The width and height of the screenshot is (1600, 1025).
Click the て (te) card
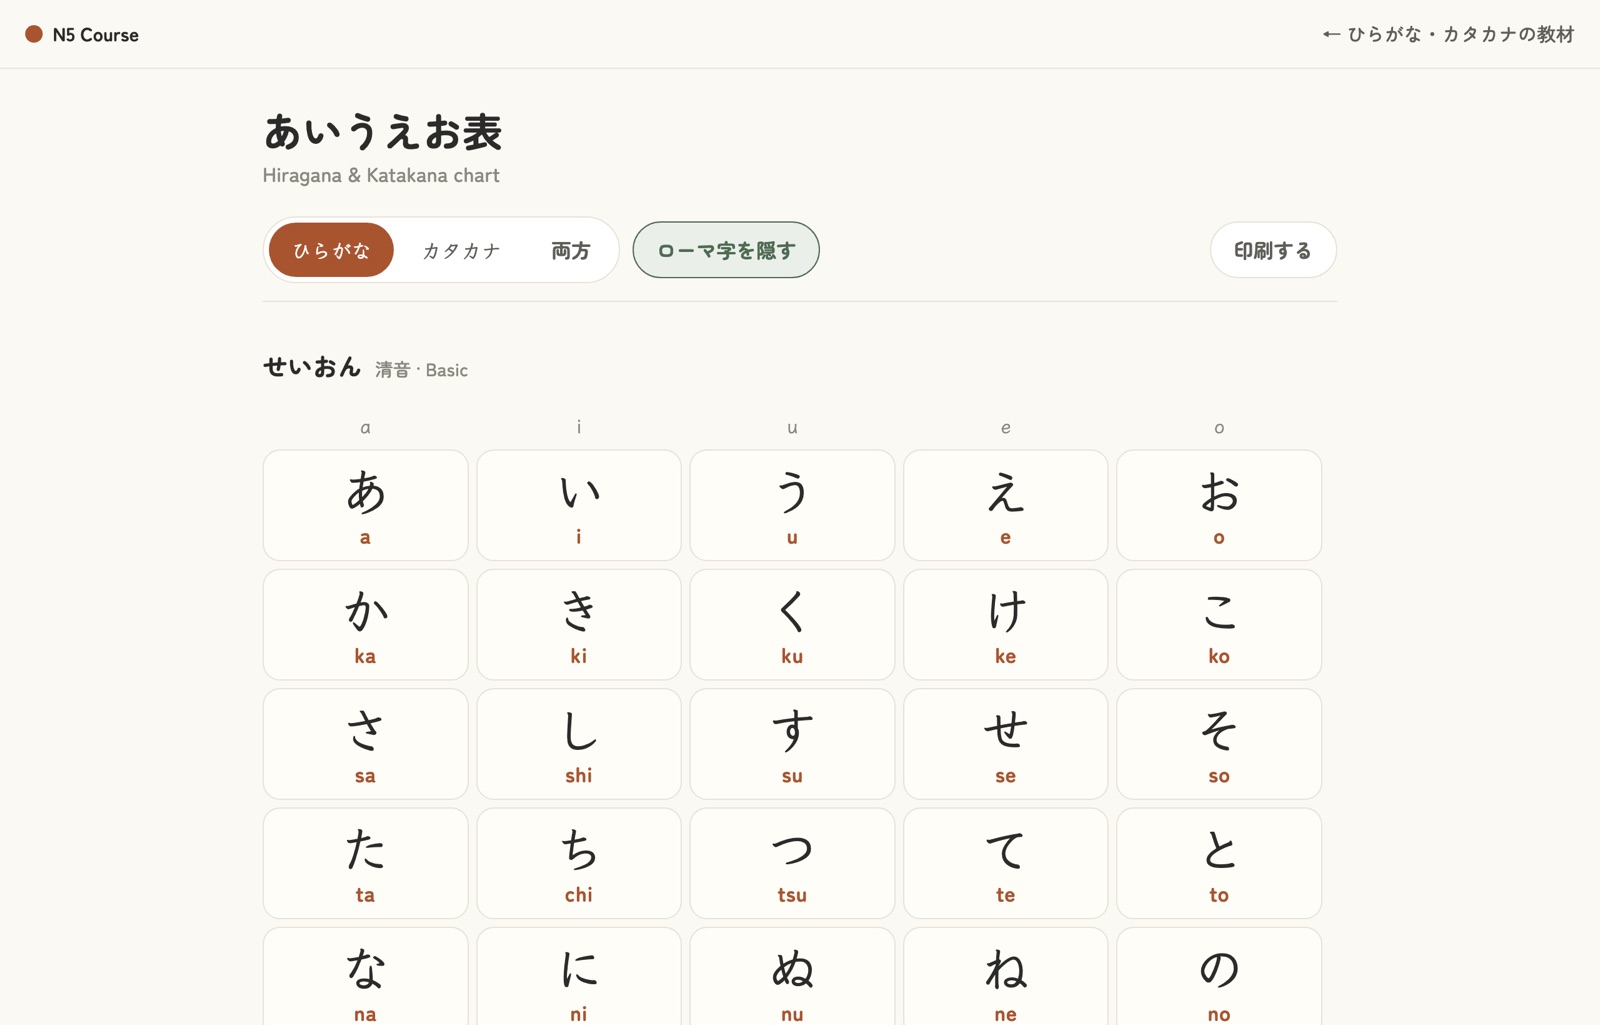(x=1006, y=863)
